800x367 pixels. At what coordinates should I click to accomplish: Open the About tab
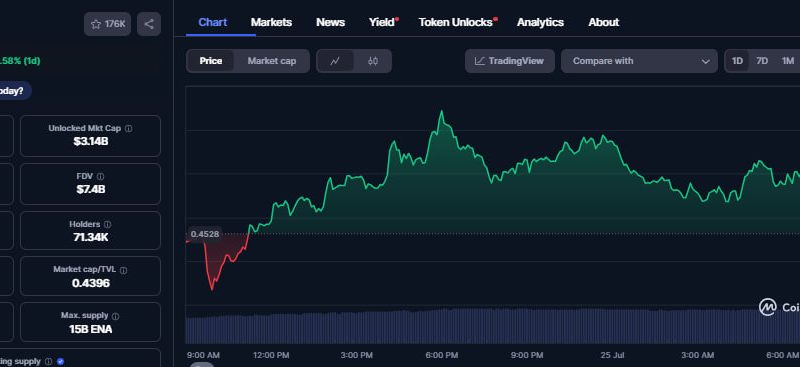point(604,22)
